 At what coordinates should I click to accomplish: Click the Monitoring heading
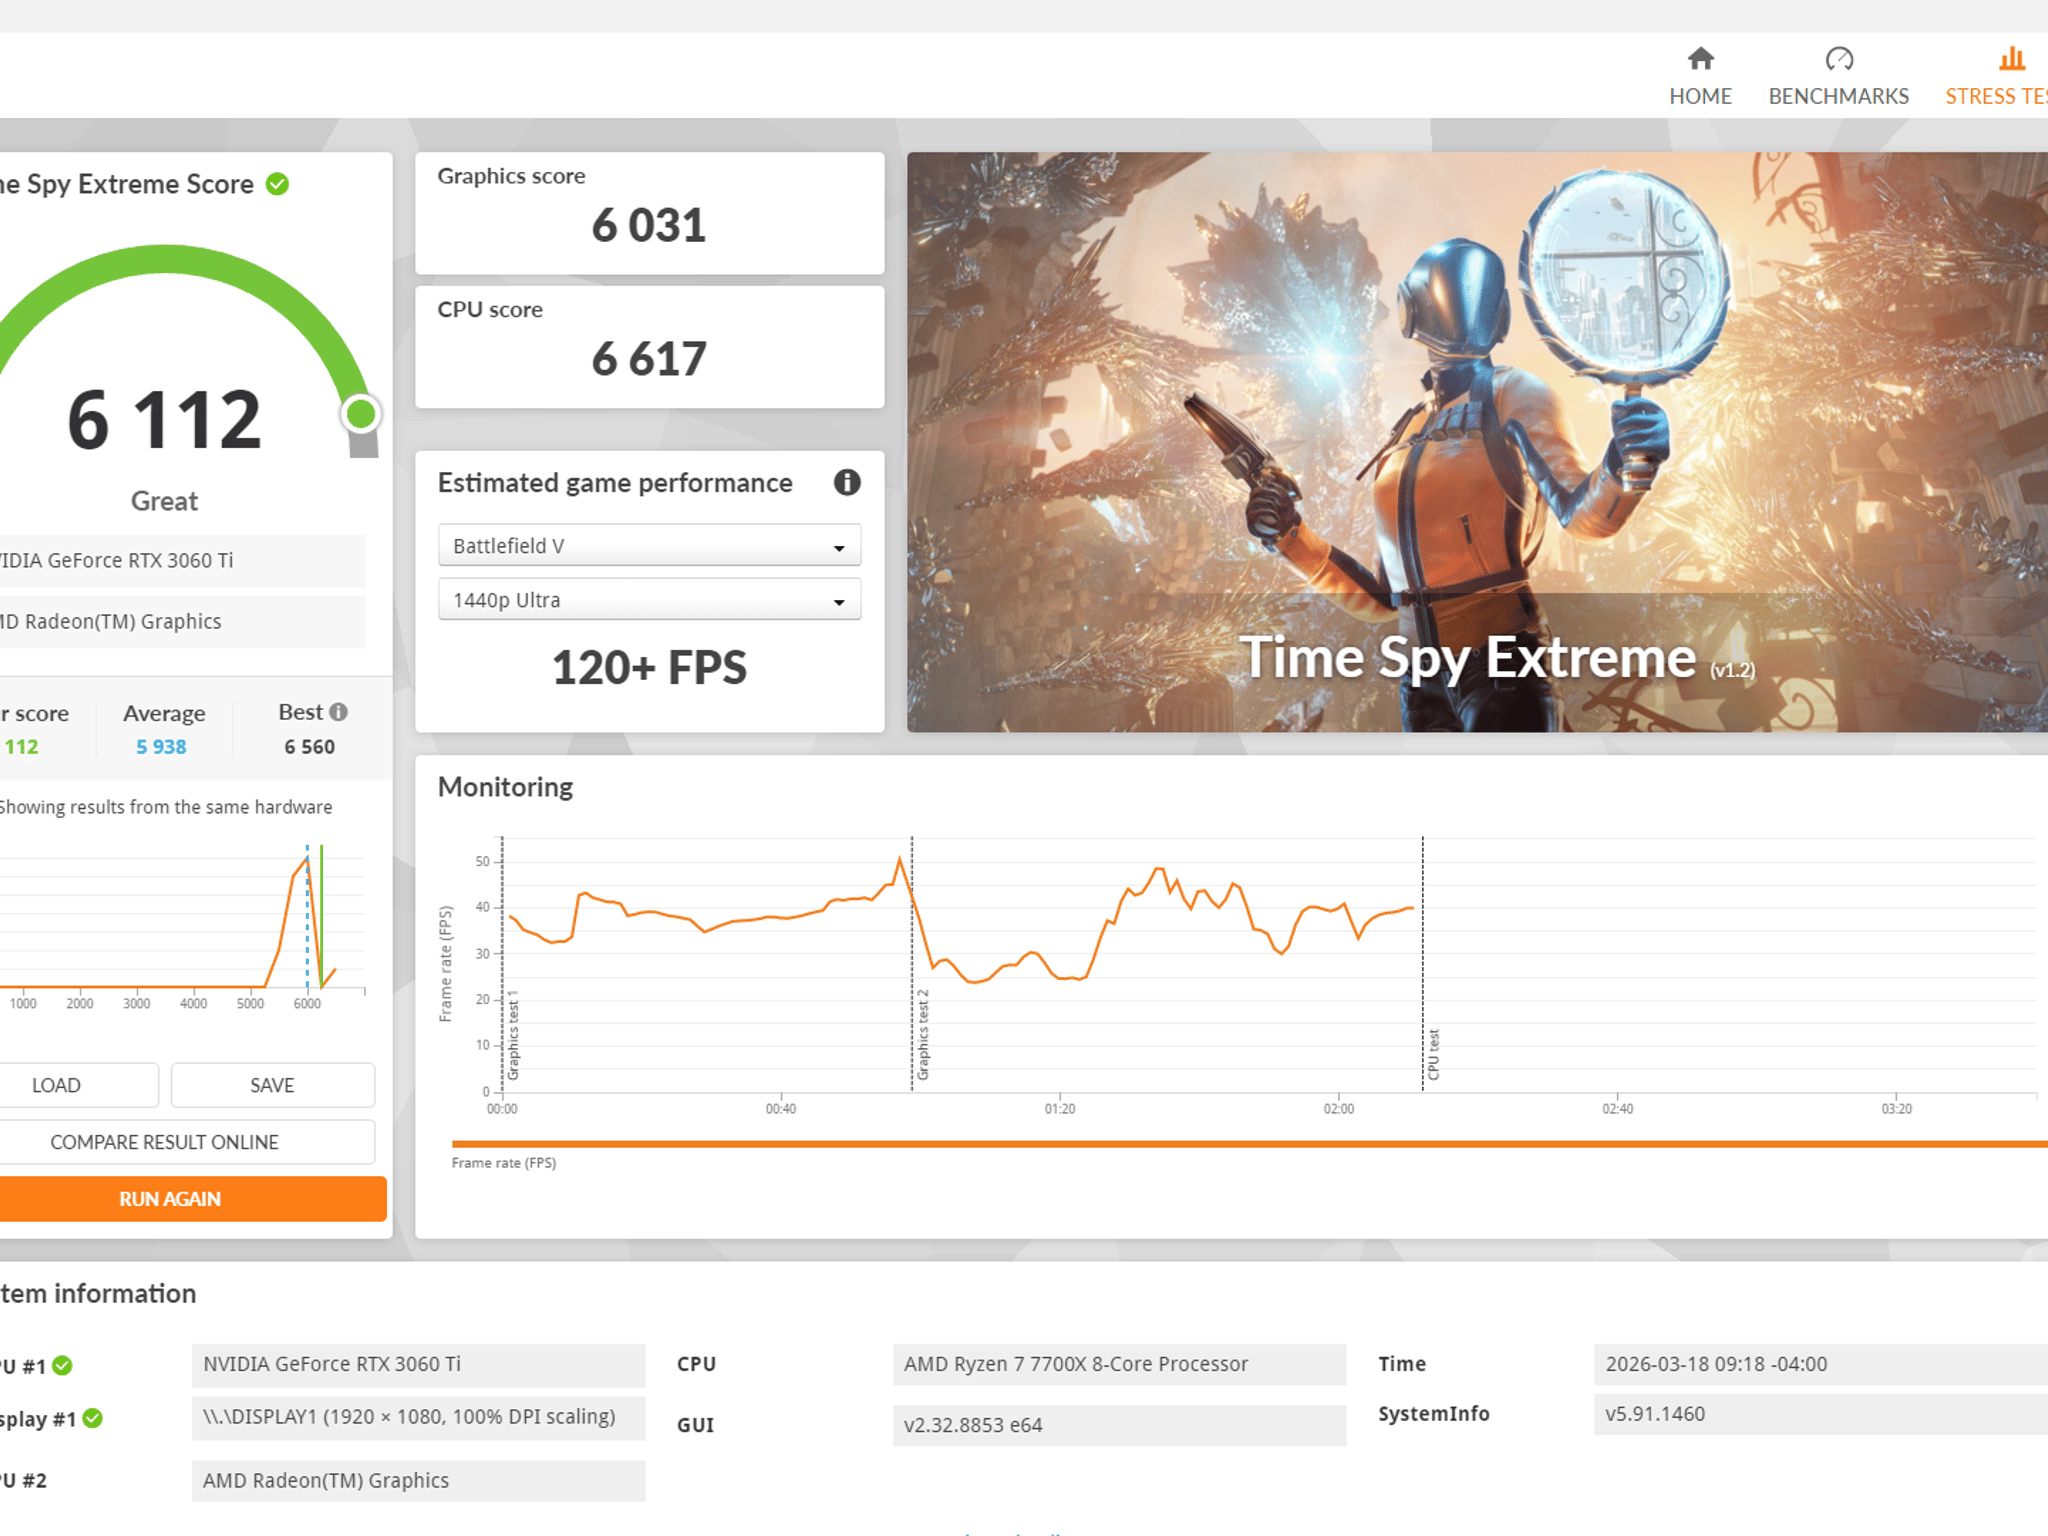pyautogui.click(x=505, y=787)
